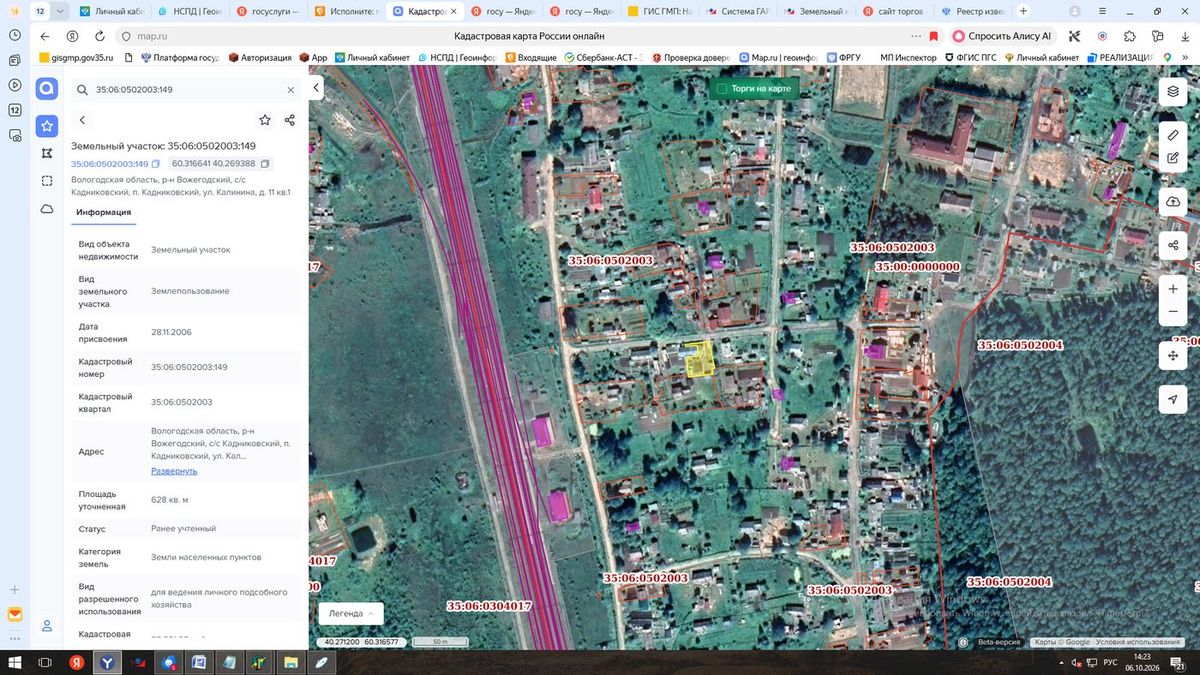Screen dimensions: 1200x675
Task: Click Спросить Алису AI button
Action: [1002, 36]
